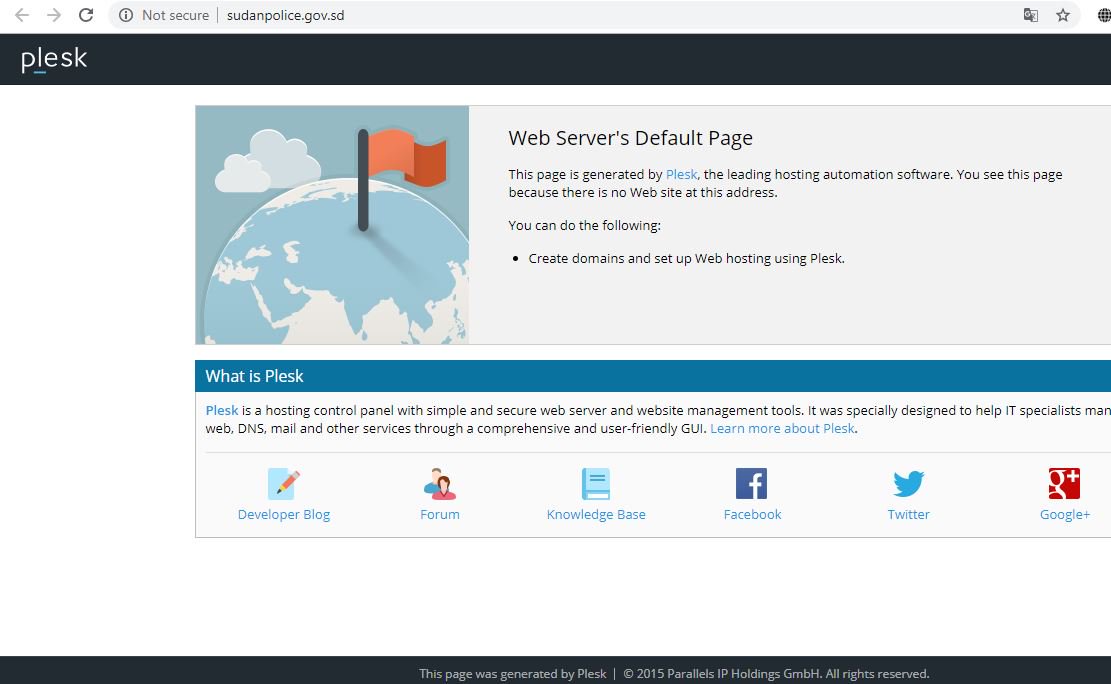
Task: Click the globe and flag illustration
Action: (332, 225)
